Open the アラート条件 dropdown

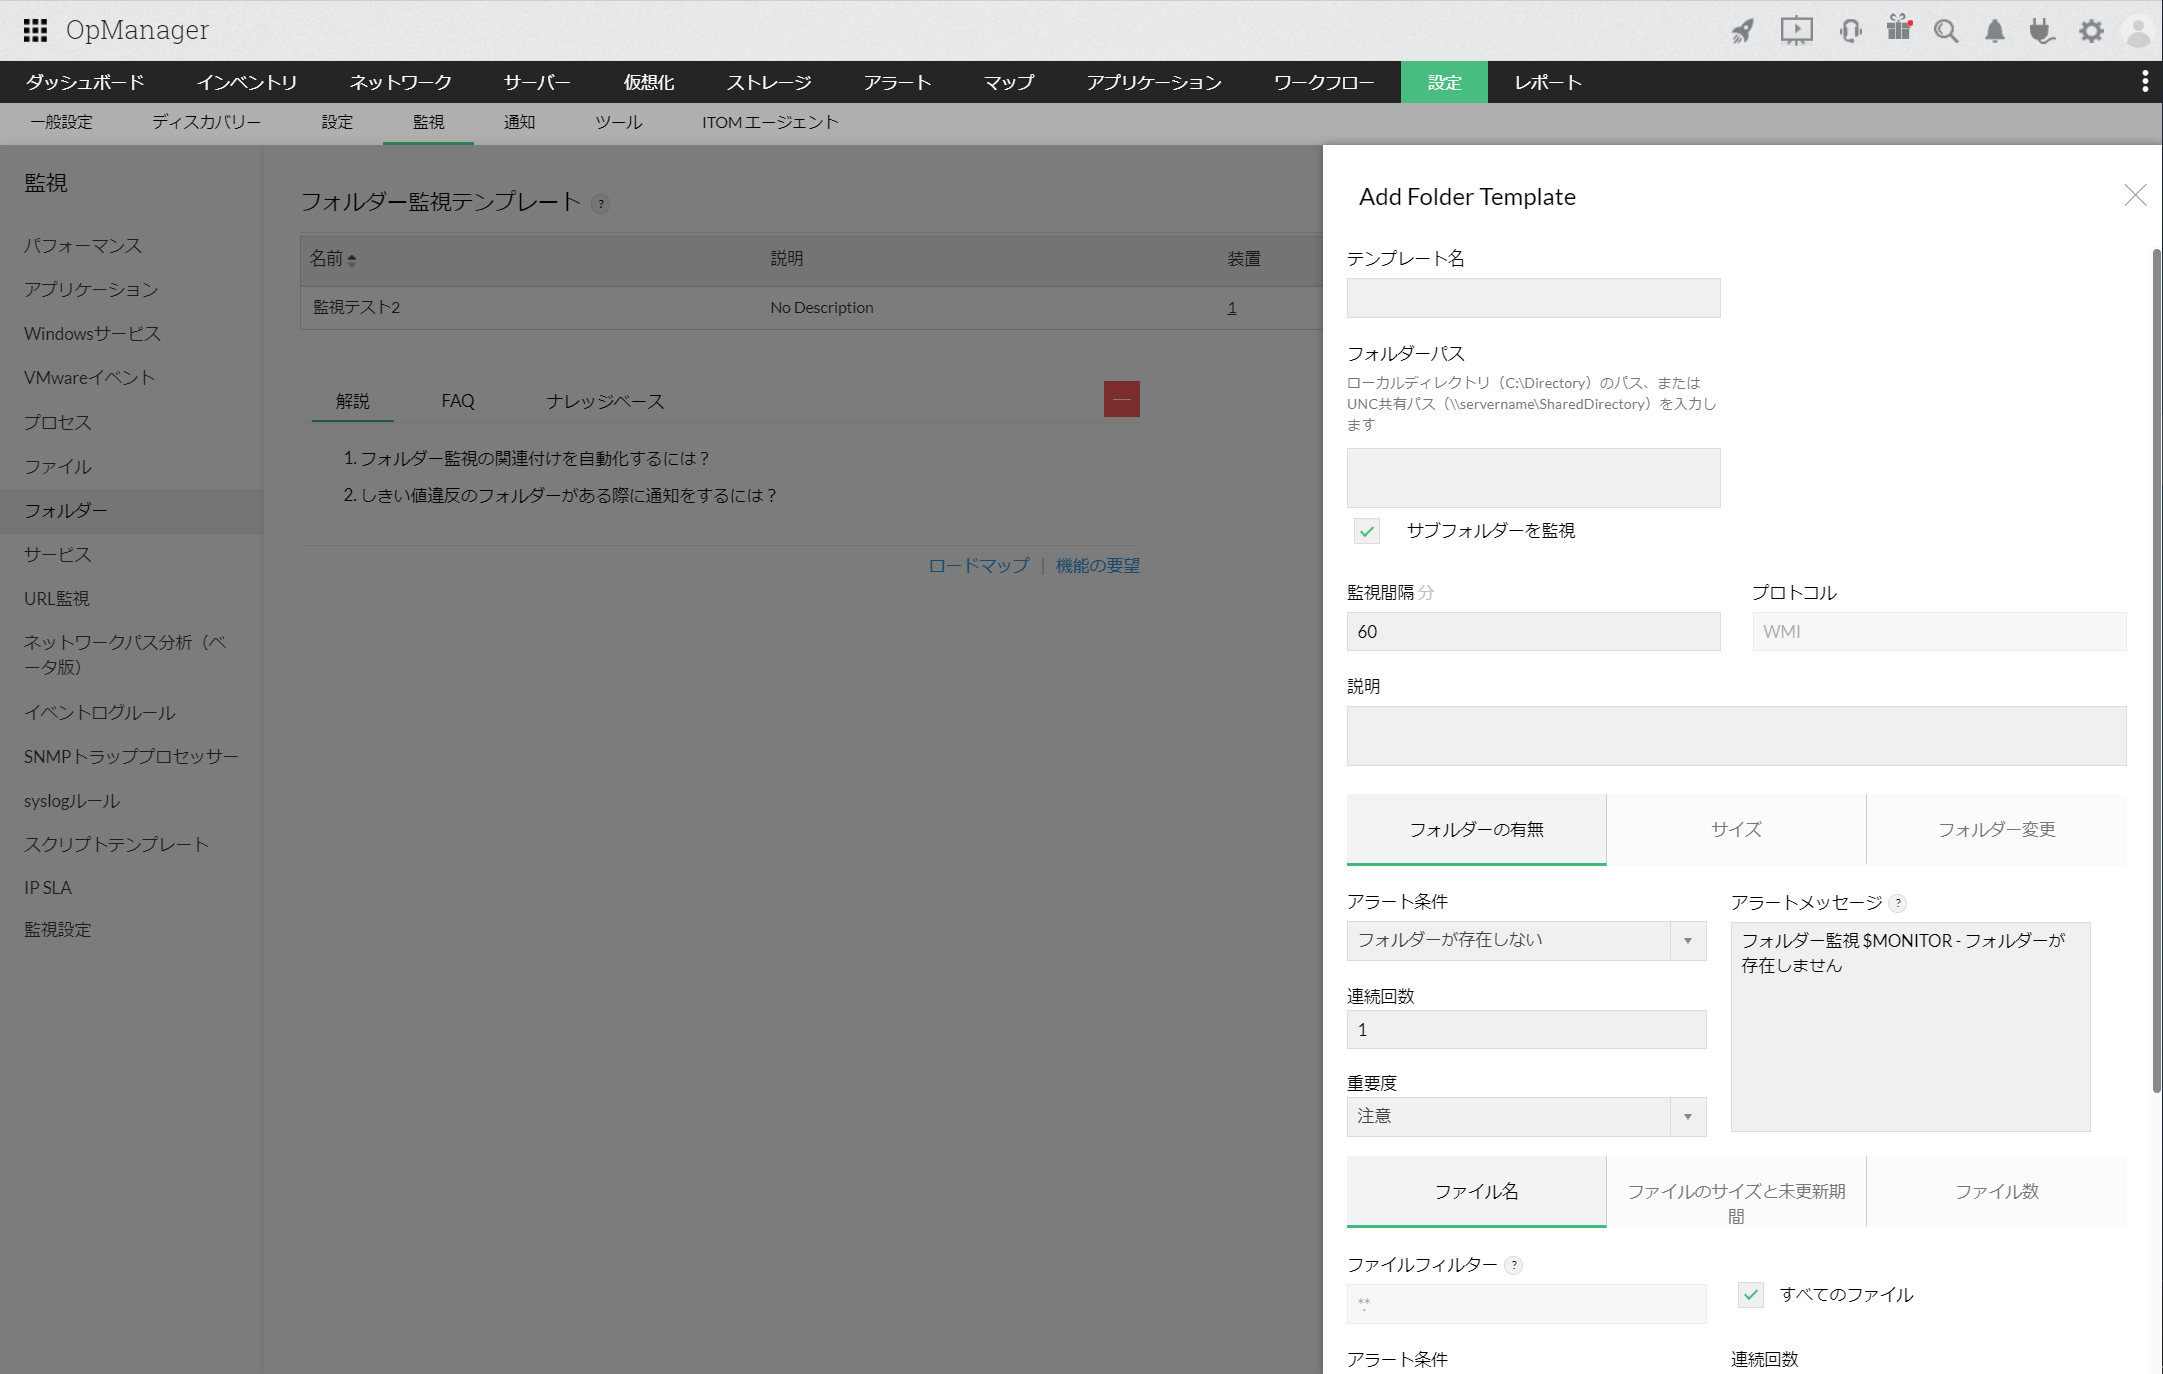coord(1526,940)
